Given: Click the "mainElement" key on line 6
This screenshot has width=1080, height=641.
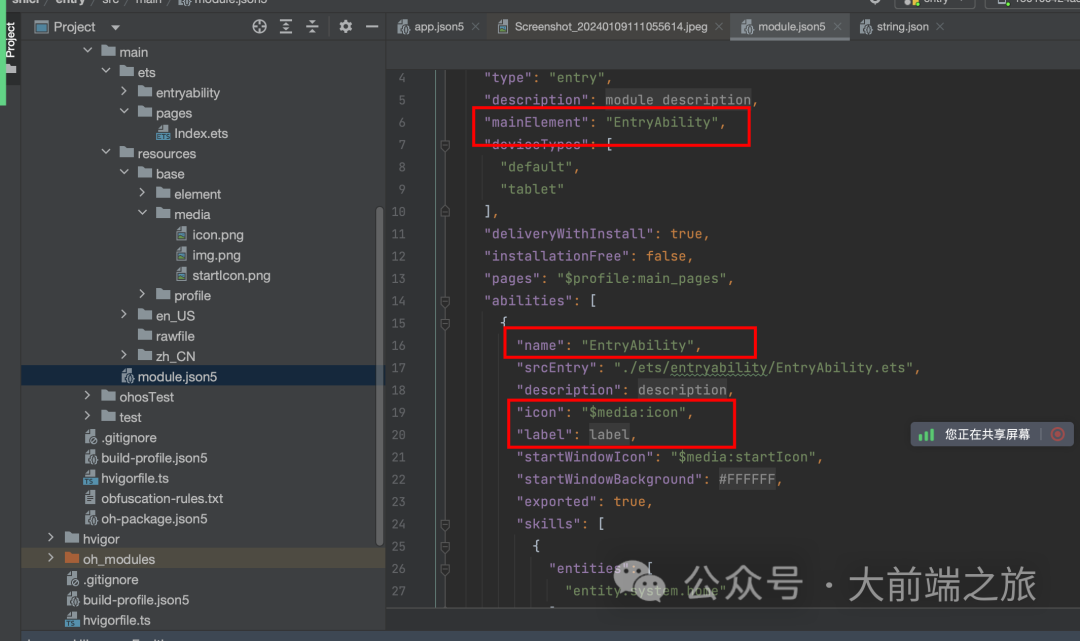Looking at the screenshot, I should pyautogui.click(x=536, y=123).
